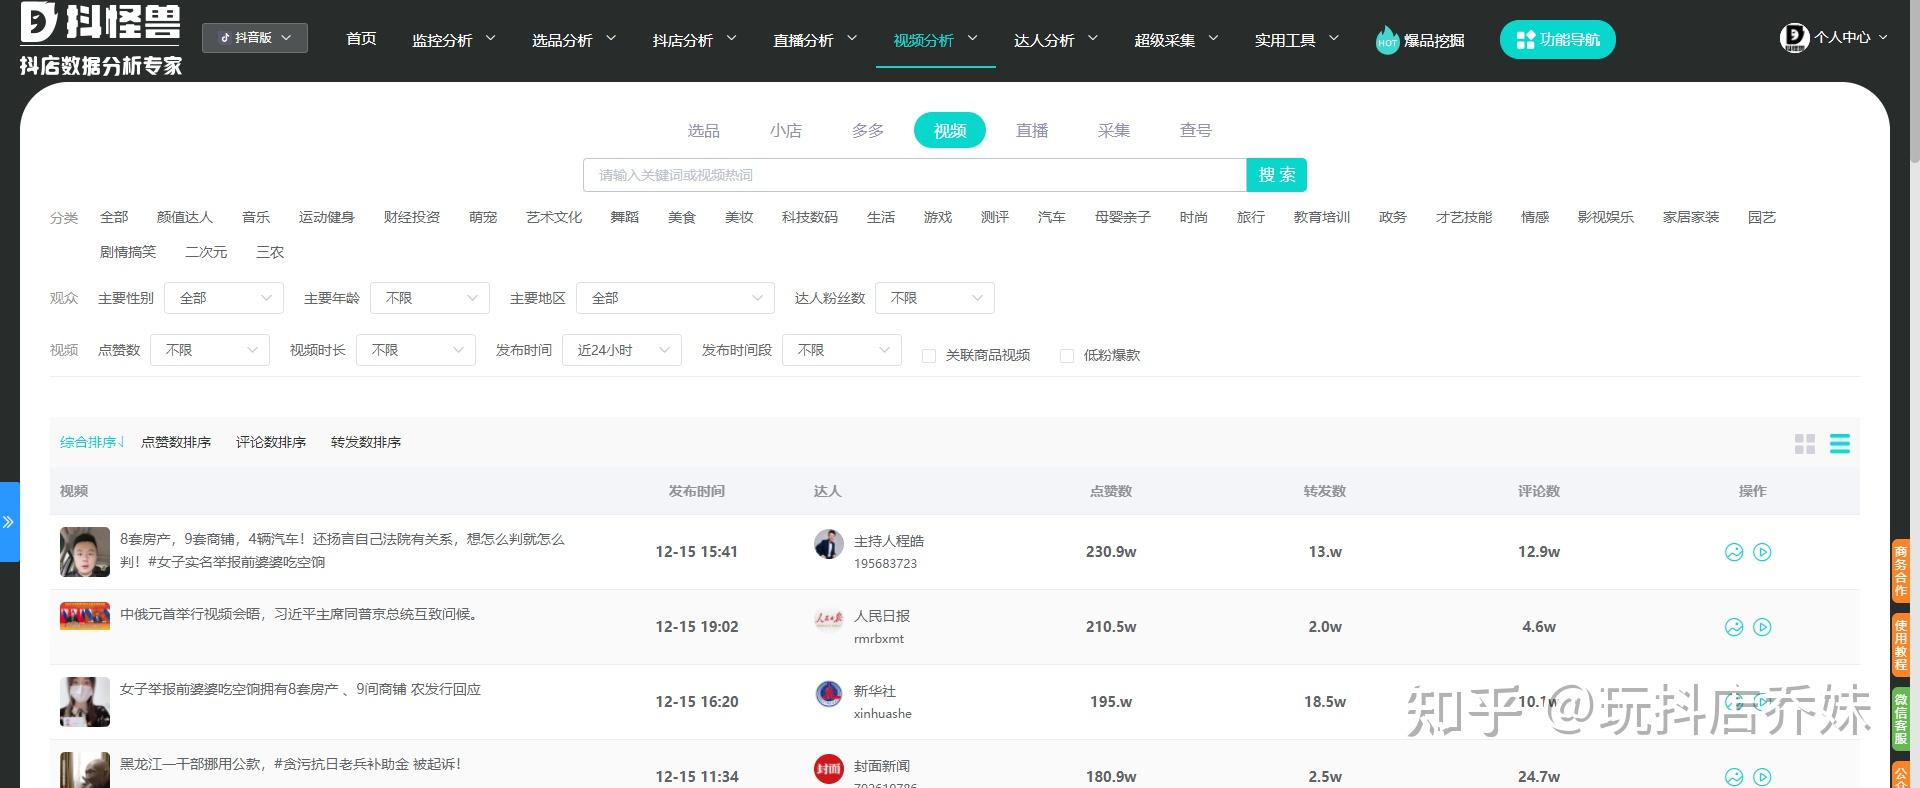Click 新华社 avatar
Screen dimensions: 1920x788
(x=829, y=694)
